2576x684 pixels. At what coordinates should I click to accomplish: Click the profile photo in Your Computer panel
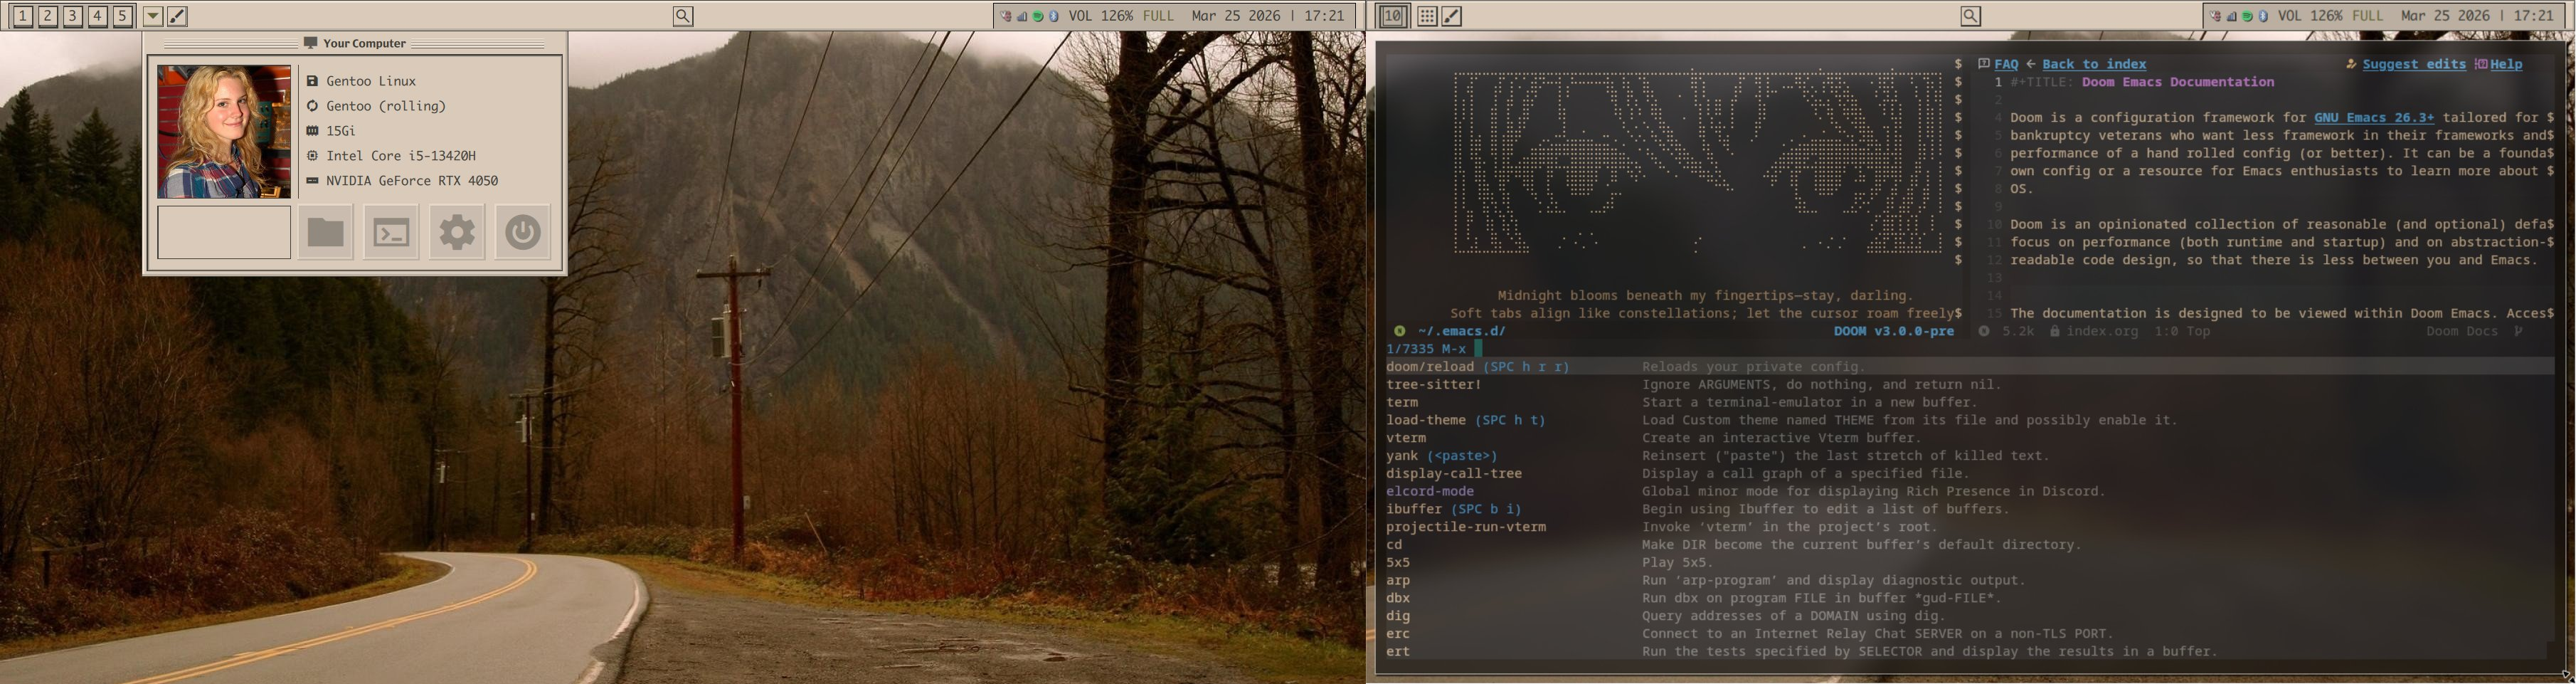pyautogui.click(x=224, y=132)
